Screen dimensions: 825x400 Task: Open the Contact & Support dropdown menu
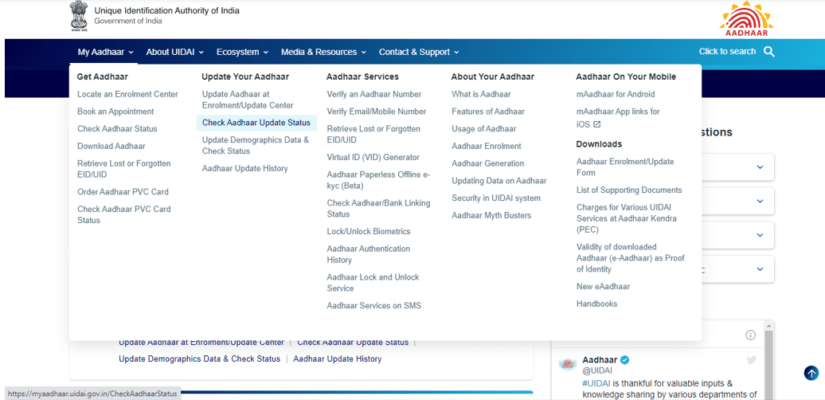(418, 52)
